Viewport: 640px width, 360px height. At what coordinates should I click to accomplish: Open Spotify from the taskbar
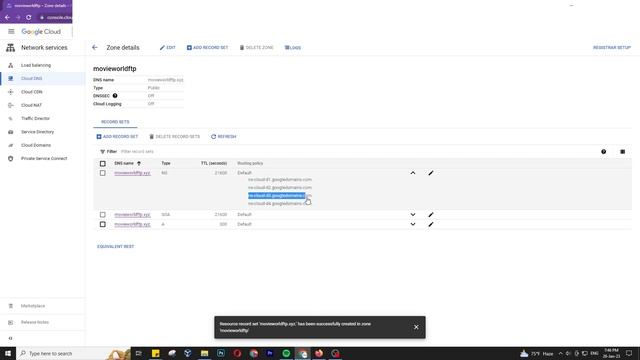286,353
